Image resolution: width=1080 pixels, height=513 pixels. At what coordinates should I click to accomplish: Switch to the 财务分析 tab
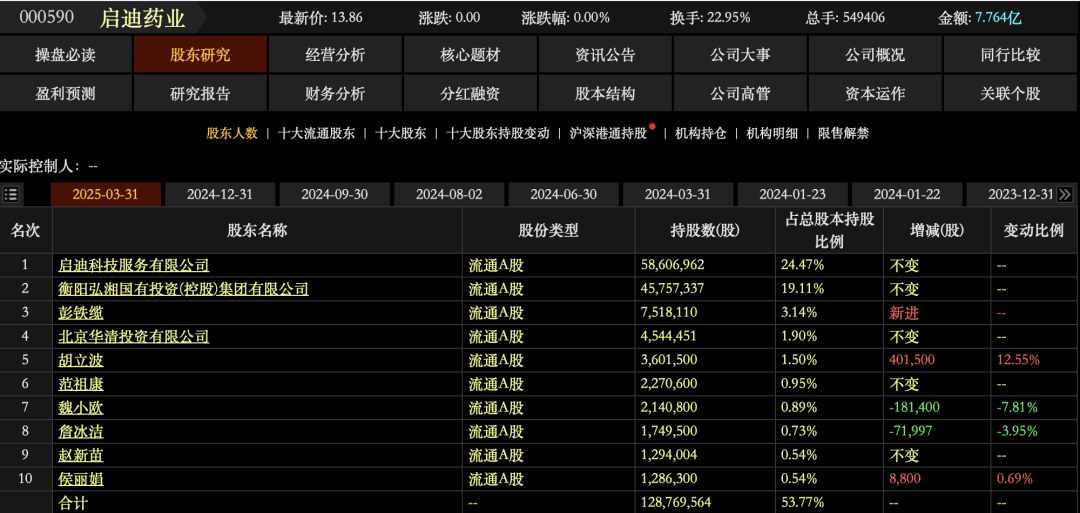[x=335, y=94]
